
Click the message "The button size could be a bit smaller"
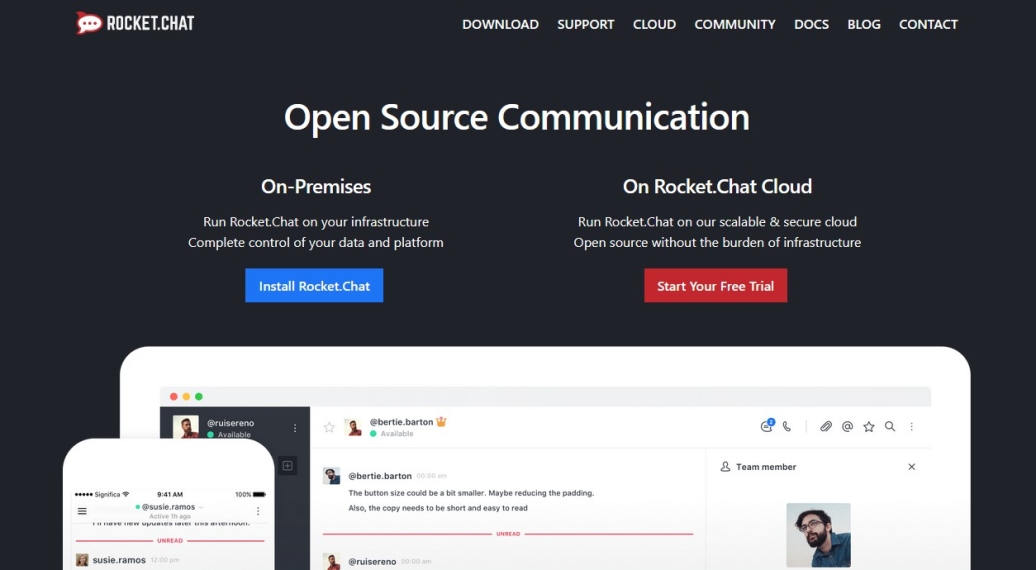coord(471,493)
